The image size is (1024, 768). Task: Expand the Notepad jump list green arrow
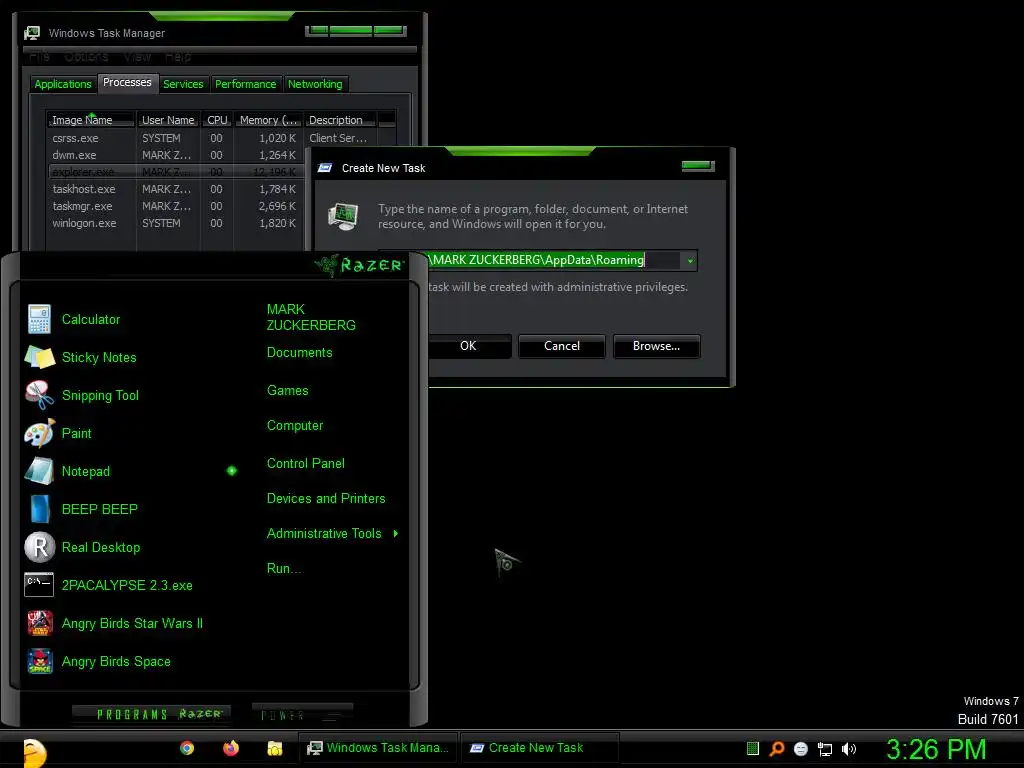coord(231,471)
